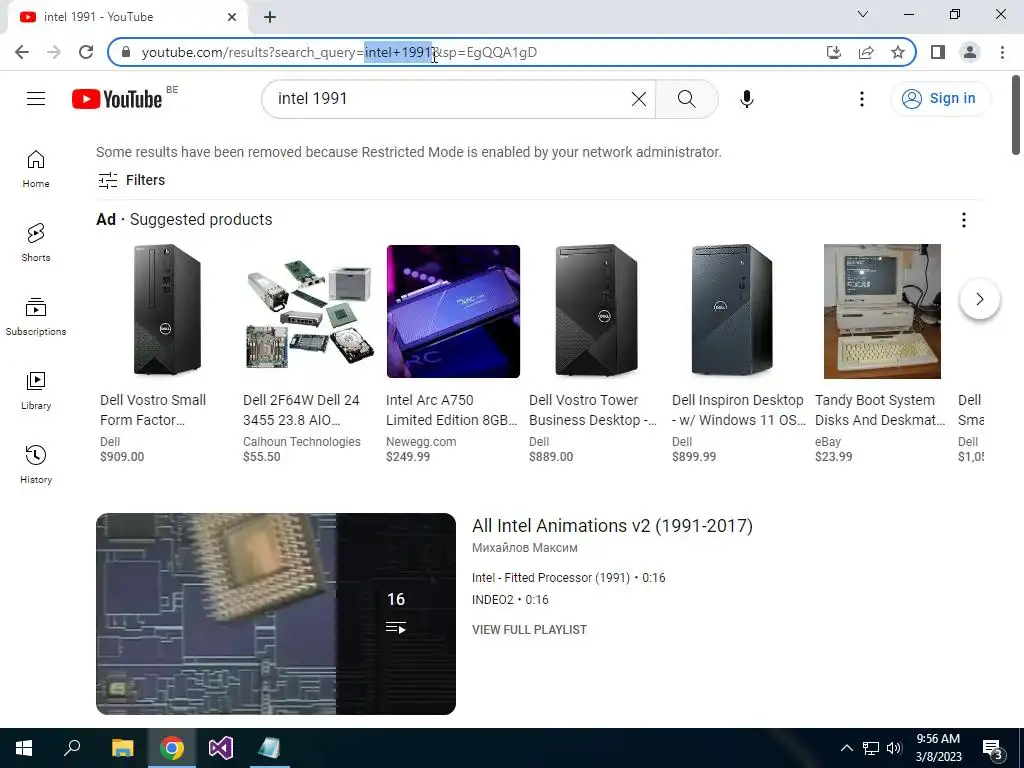Play INDEO2 video entry
Image resolution: width=1024 pixels, height=768 pixels.
[510, 600]
